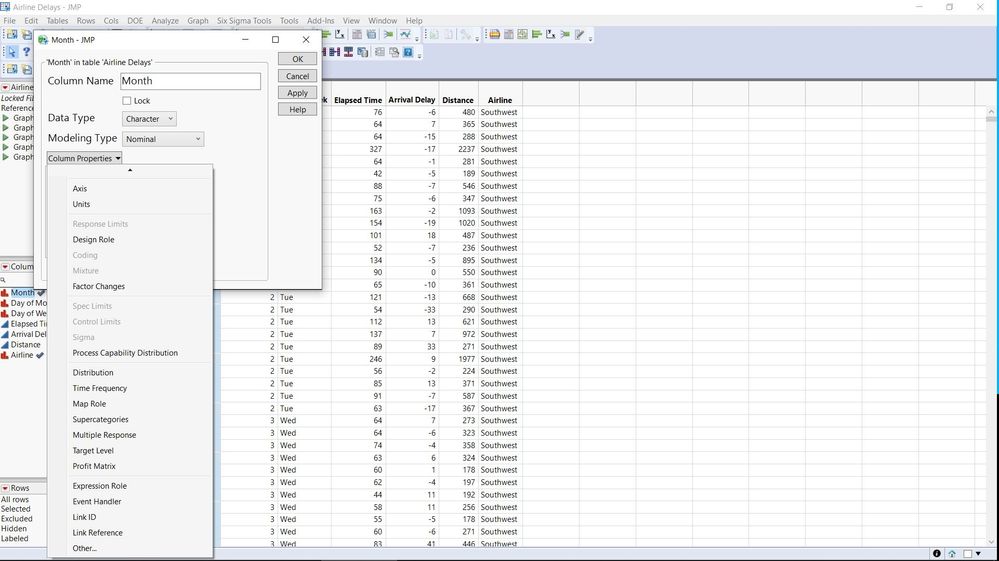Click the up arrow status bar icon
The height and width of the screenshot is (561, 999).
coord(952,554)
